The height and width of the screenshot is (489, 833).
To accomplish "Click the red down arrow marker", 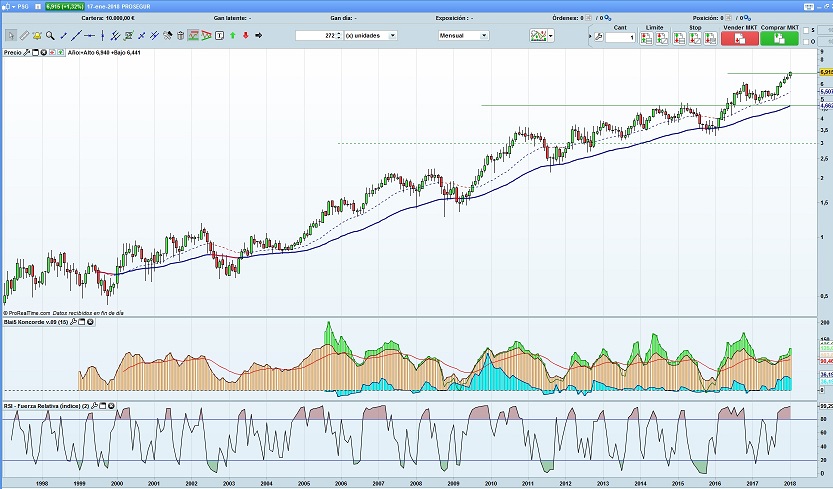I will (245, 36).
